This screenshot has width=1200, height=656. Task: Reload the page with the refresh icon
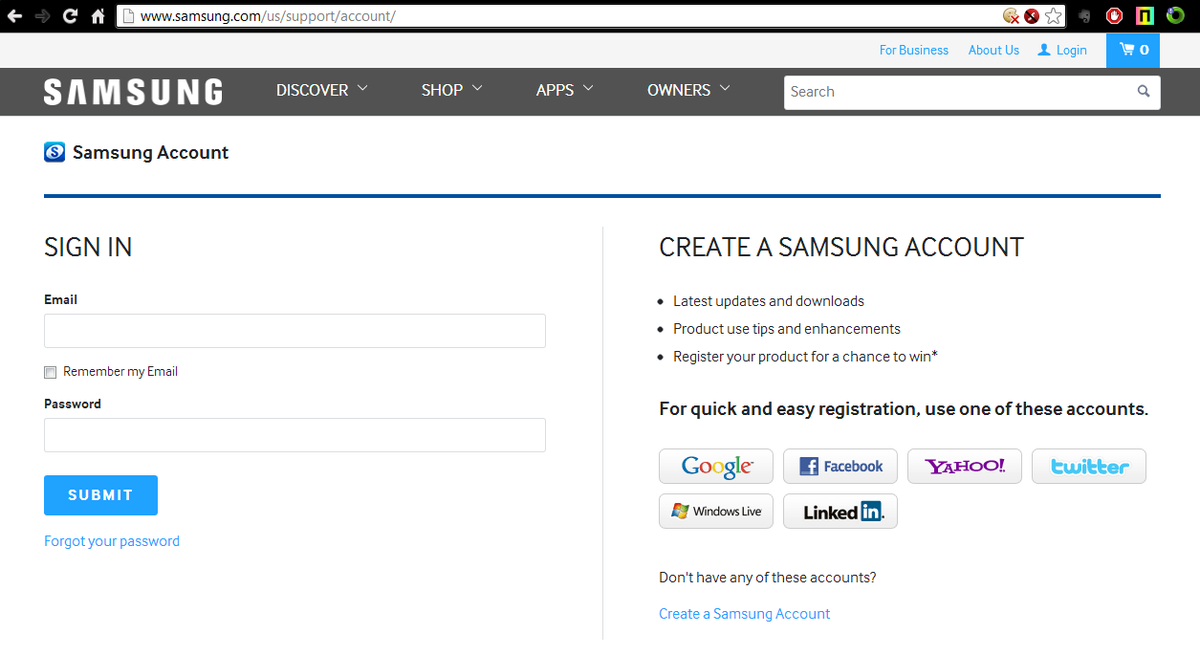[67, 15]
